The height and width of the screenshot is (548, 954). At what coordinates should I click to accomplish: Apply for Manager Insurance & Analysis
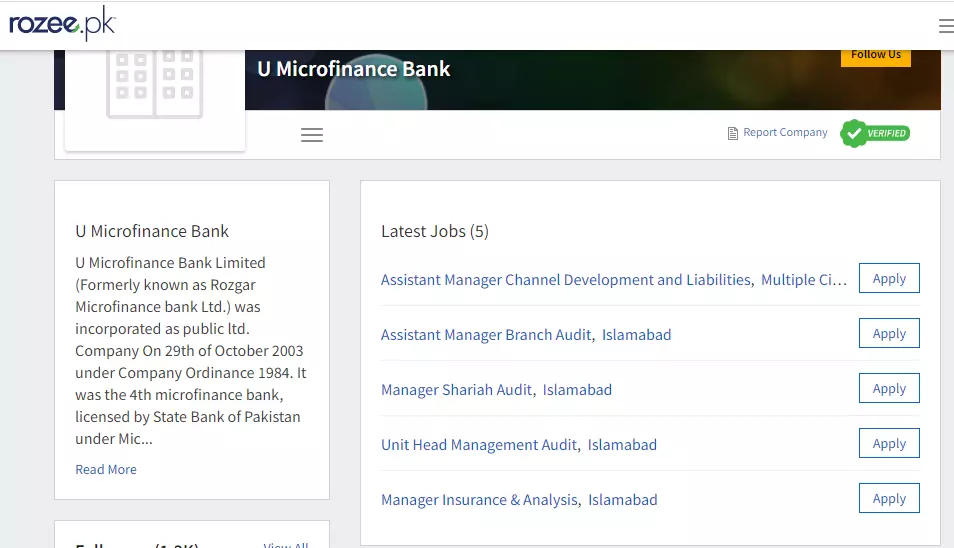pyautogui.click(x=889, y=498)
